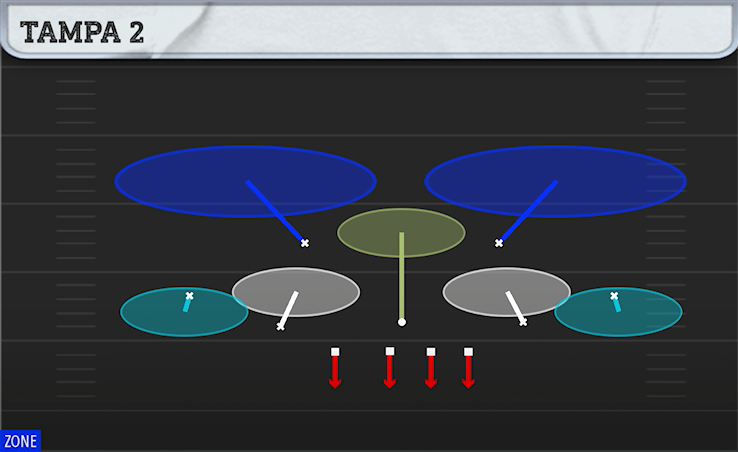
Task: Click the rightmost red rush arrow
Action: click(x=468, y=372)
